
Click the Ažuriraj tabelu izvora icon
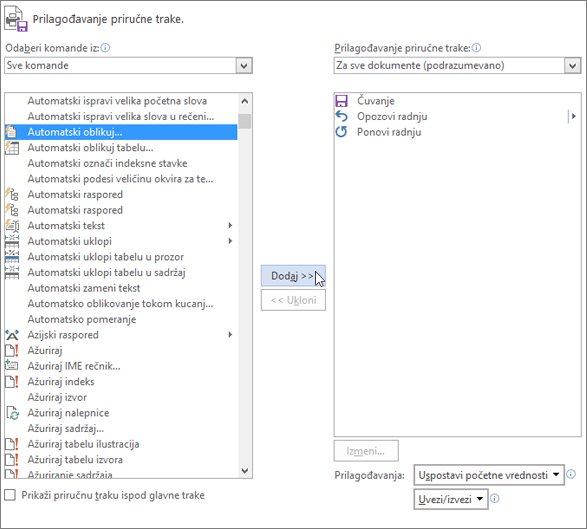[x=12, y=460]
